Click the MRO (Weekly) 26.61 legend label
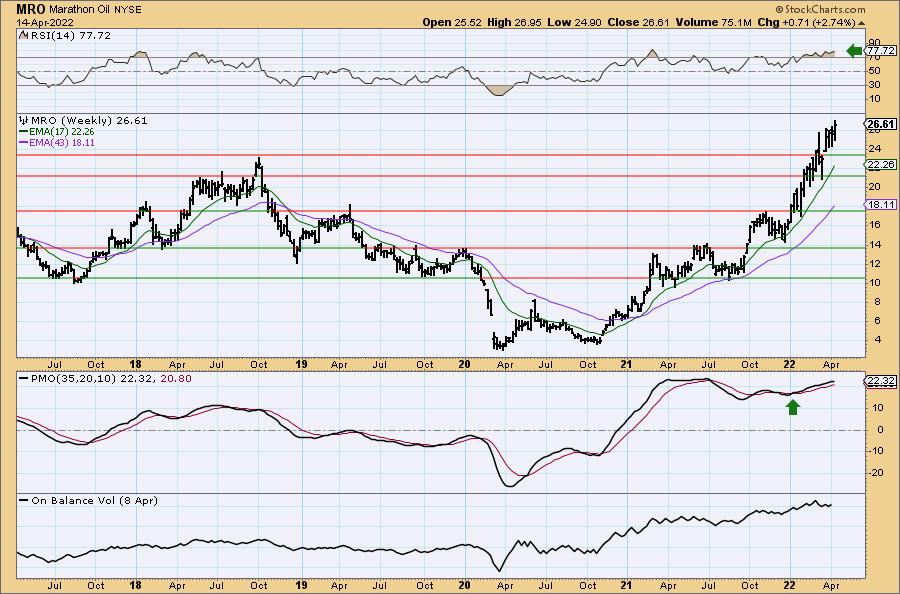 tap(89, 121)
